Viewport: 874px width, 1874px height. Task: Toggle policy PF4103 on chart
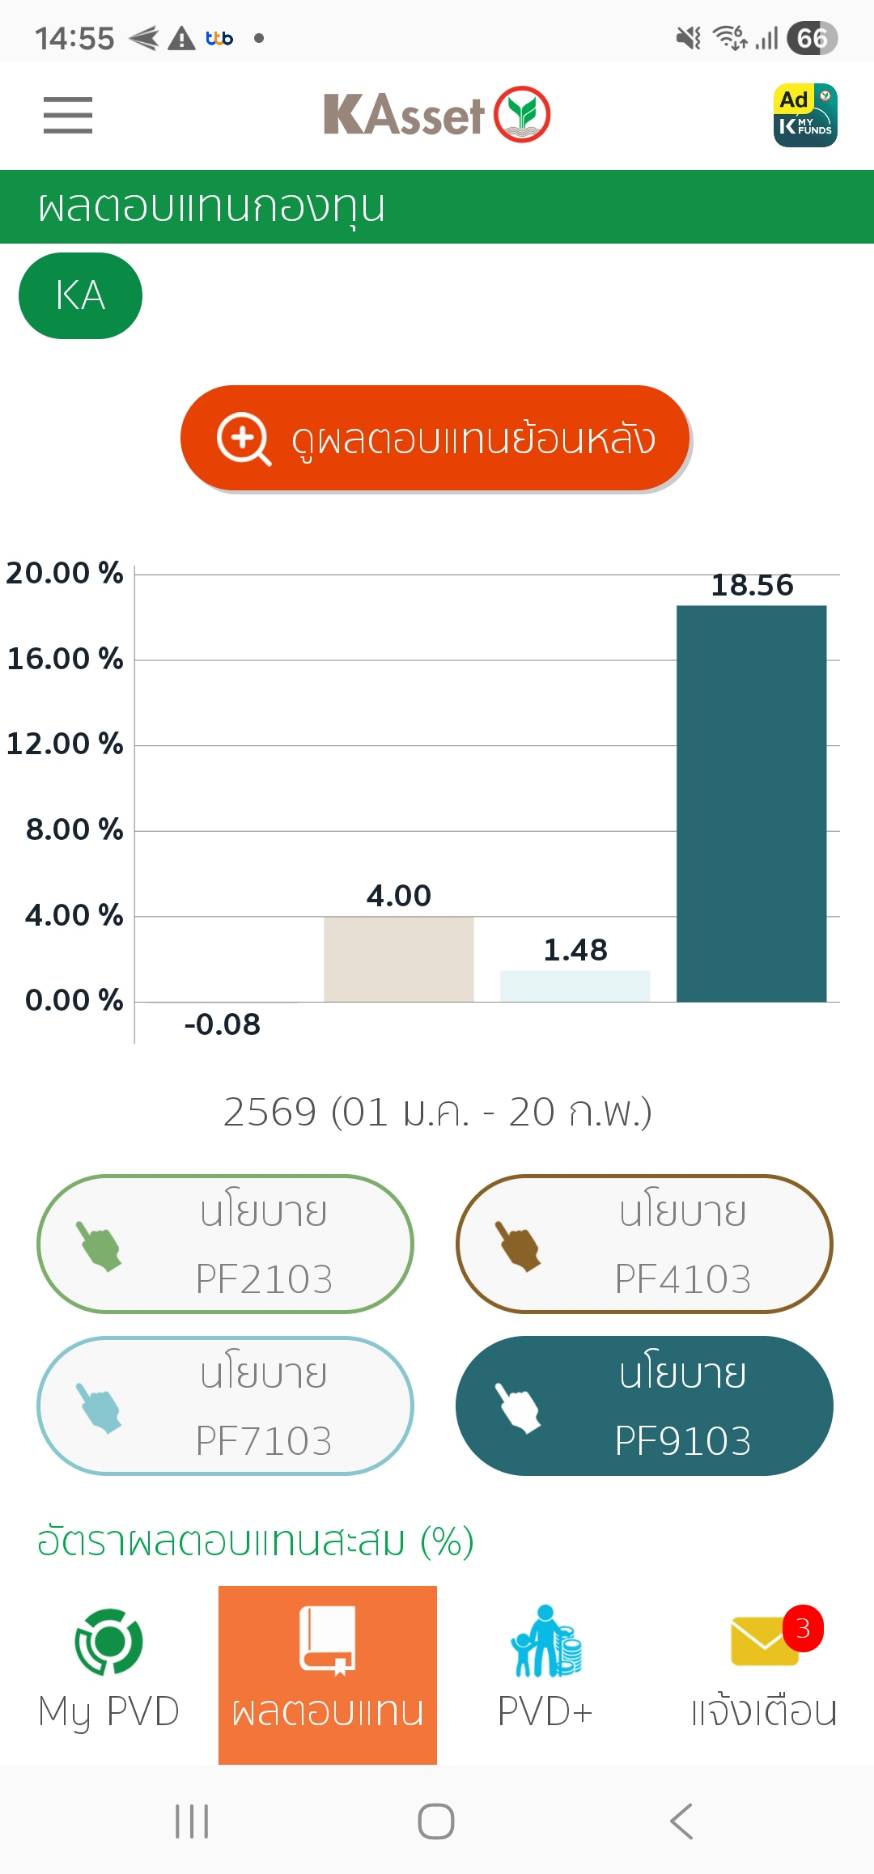click(x=644, y=1244)
